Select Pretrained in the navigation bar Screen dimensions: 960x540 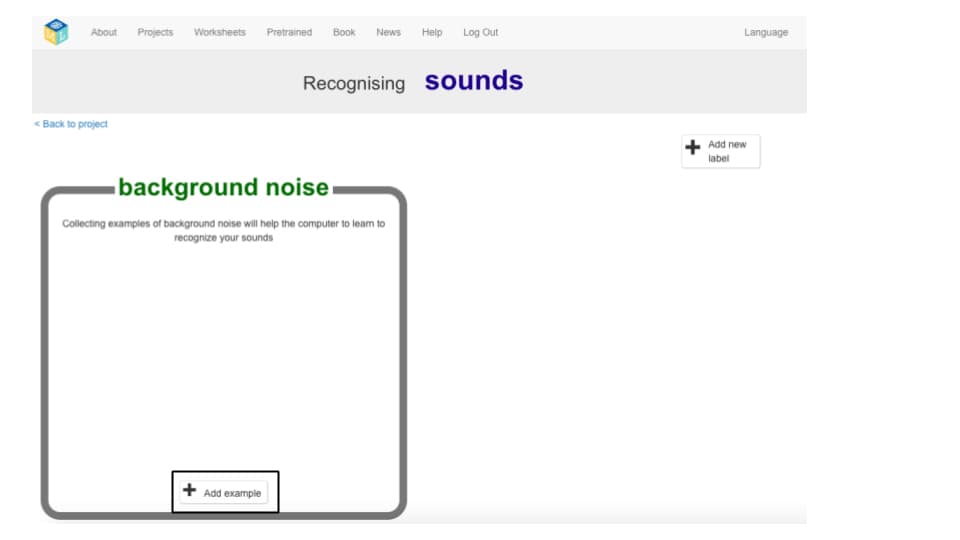coord(289,32)
